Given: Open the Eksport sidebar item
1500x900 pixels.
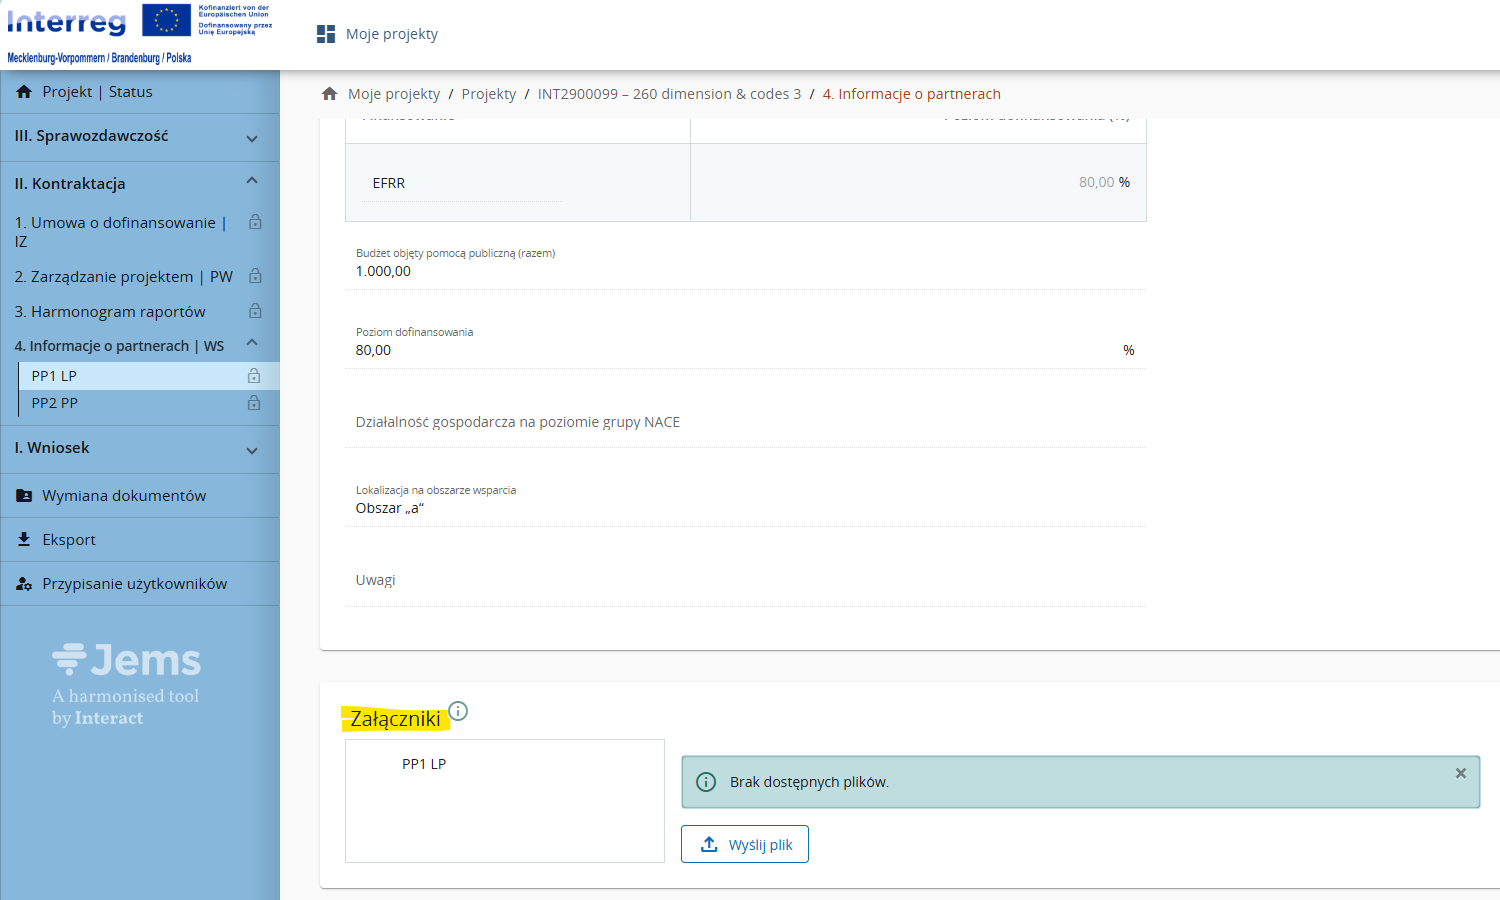Looking at the screenshot, I should tap(69, 540).
